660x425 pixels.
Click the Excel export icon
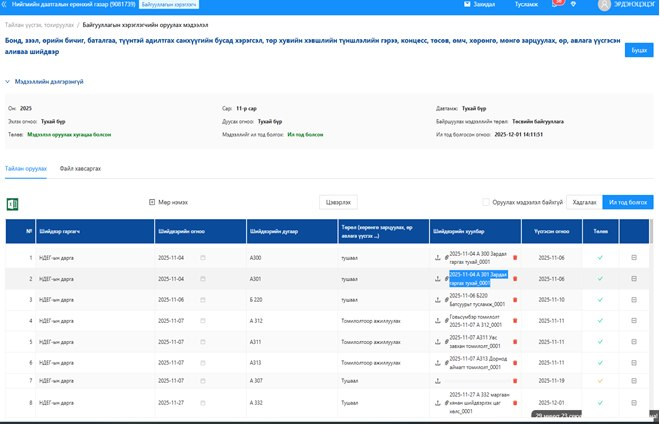[x=14, y=204]
